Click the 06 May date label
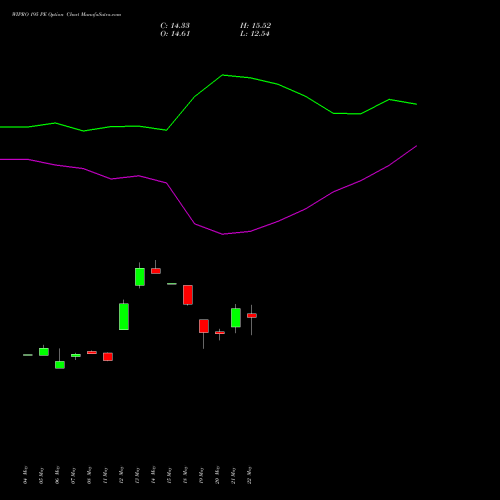The image size is (500, 500). click(58, 475)
